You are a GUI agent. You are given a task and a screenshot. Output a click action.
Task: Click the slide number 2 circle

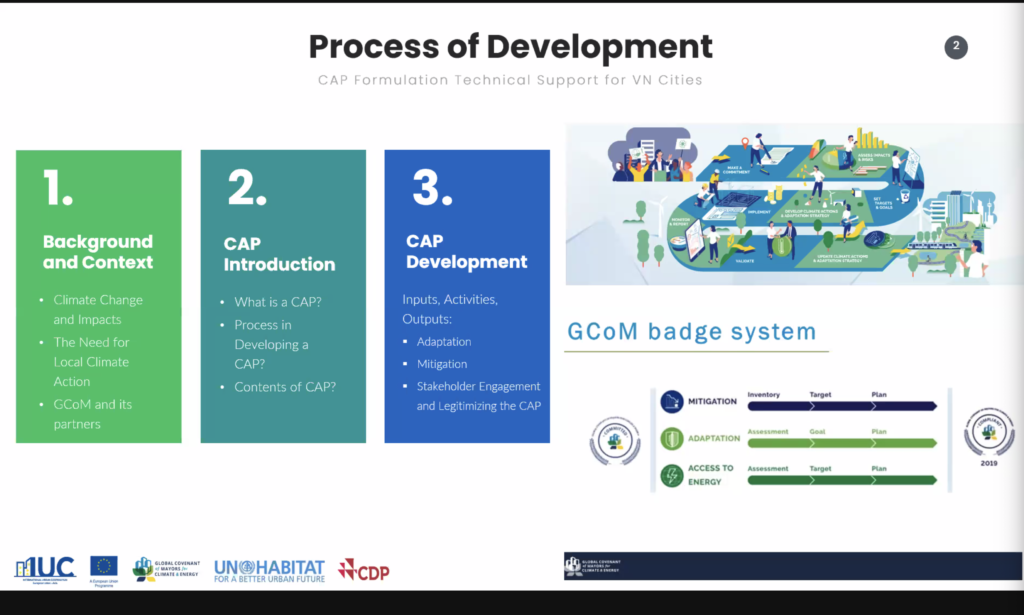956,46
